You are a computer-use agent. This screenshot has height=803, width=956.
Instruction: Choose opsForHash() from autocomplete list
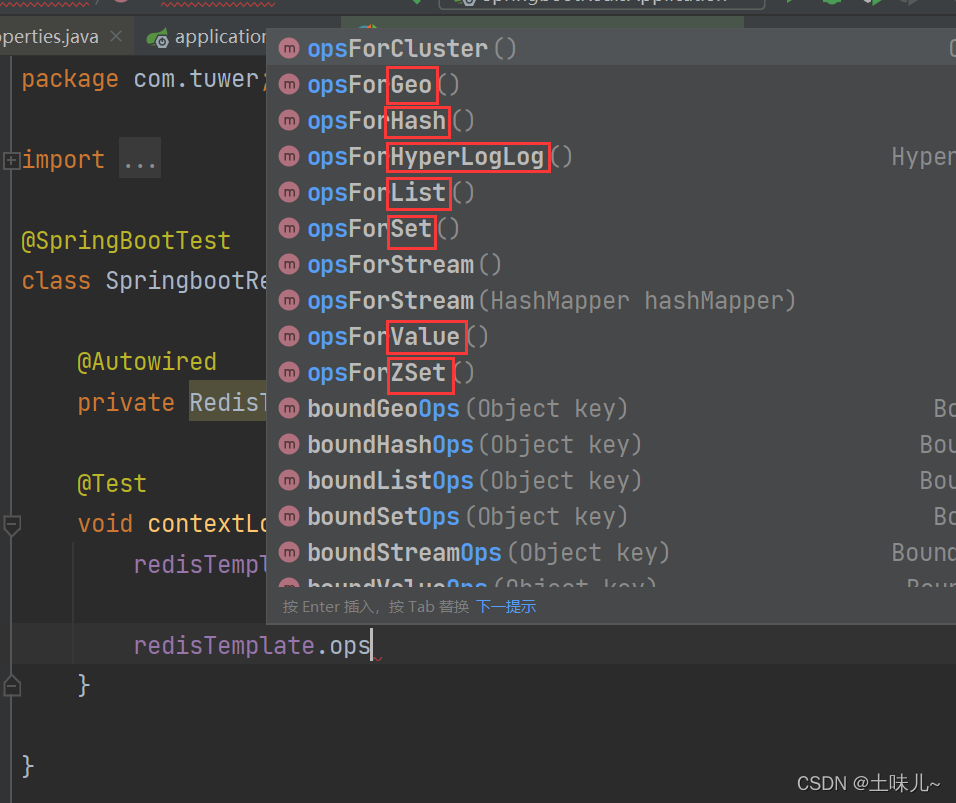[612, 120]
